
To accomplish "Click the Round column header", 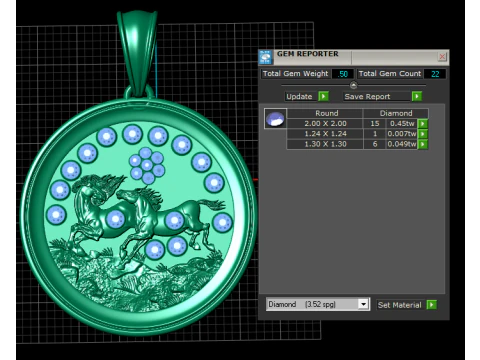I will pyautogui.click(x=326, y=113).
